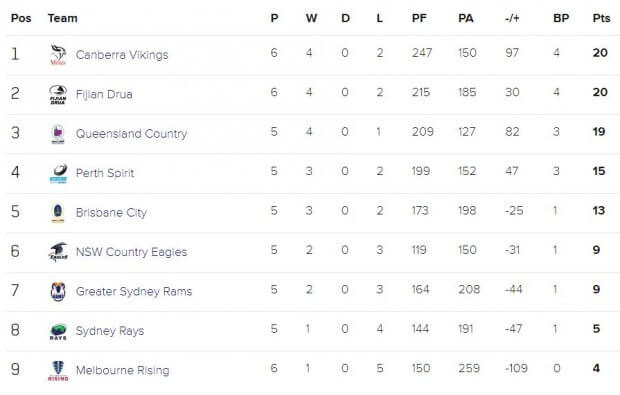Click the Queensland Country team logo
The image size is (620, 395).
pos(58,134)
